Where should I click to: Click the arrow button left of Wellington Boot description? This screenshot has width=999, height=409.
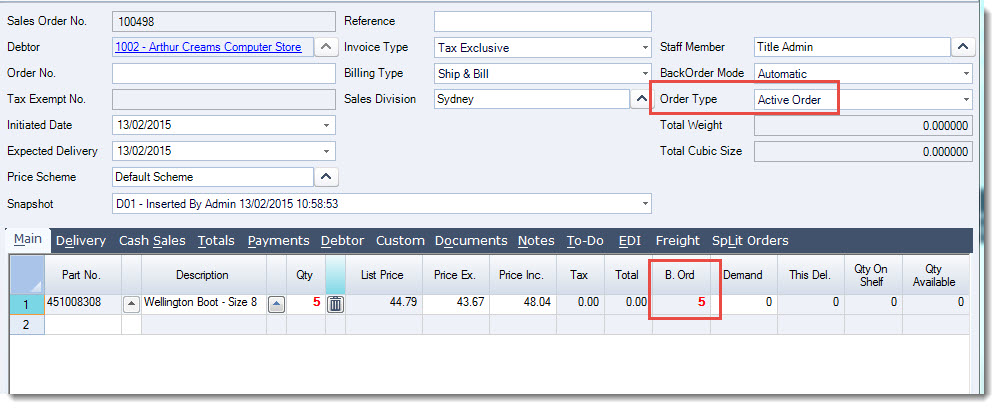coord(131,304)
